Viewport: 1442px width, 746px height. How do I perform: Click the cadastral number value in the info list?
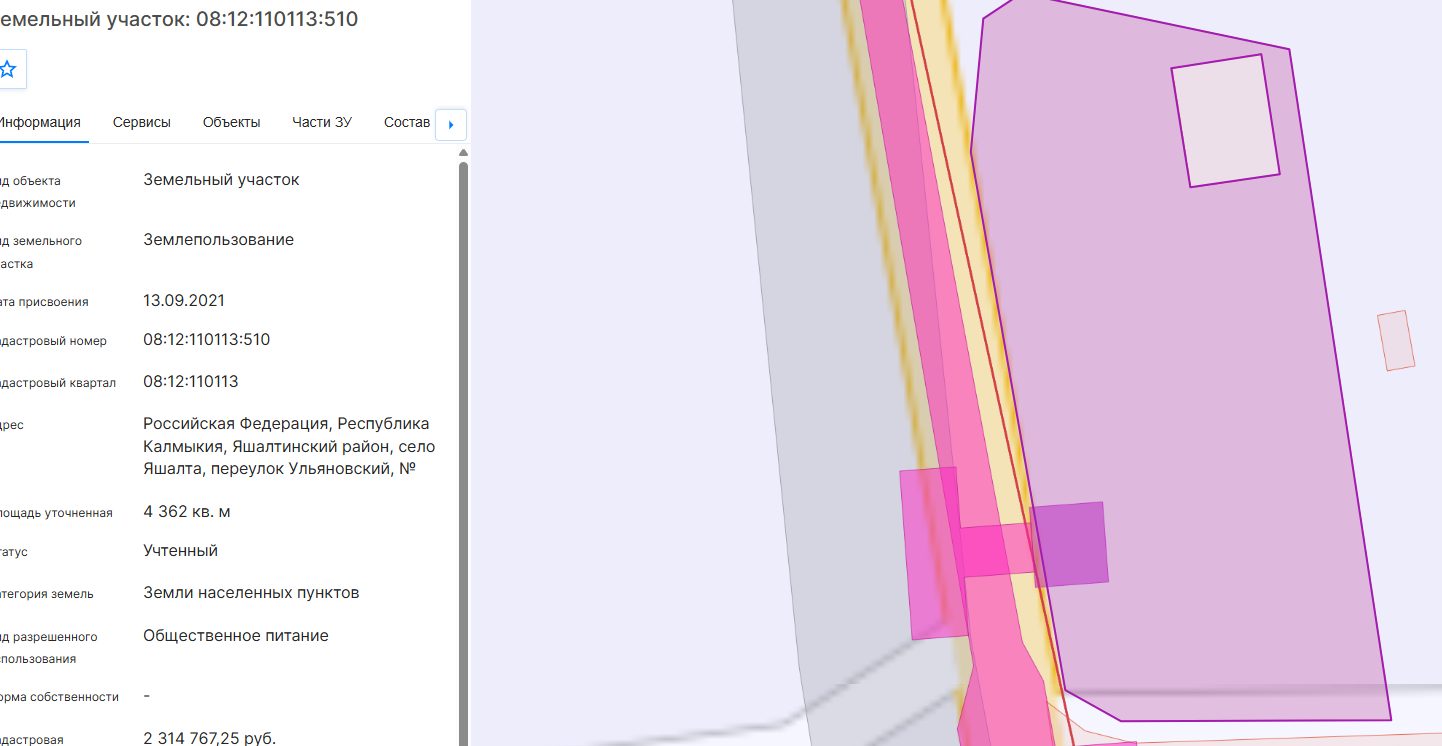coord(207,340)
